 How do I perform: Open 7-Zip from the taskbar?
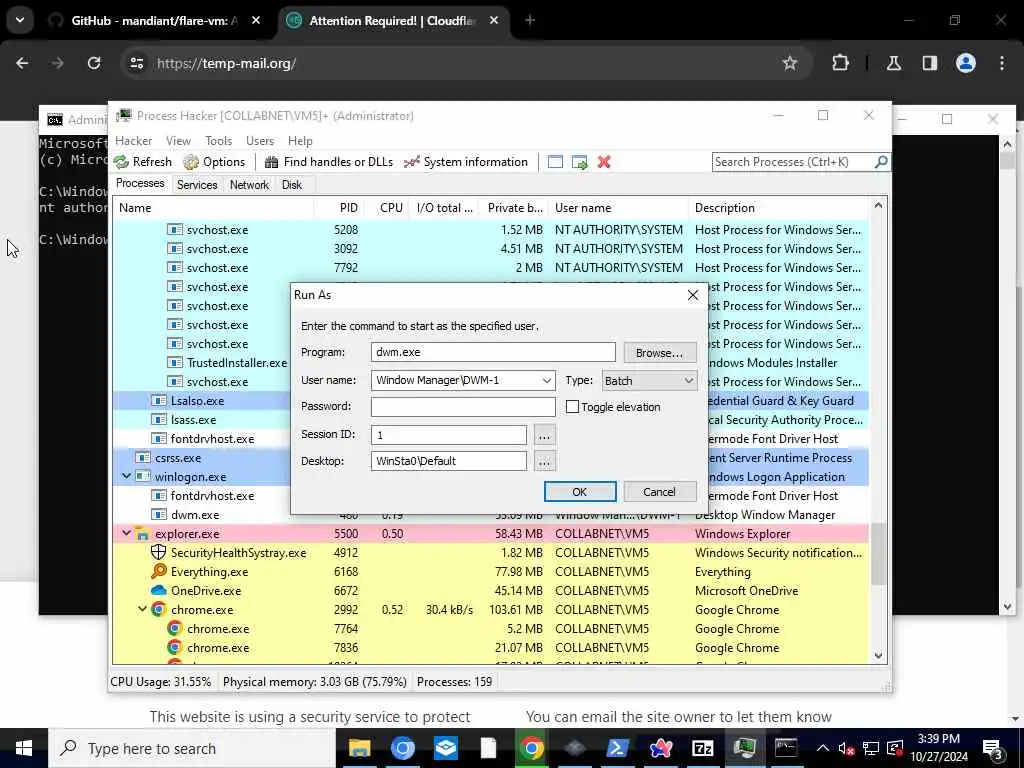(x=702, y=748)
